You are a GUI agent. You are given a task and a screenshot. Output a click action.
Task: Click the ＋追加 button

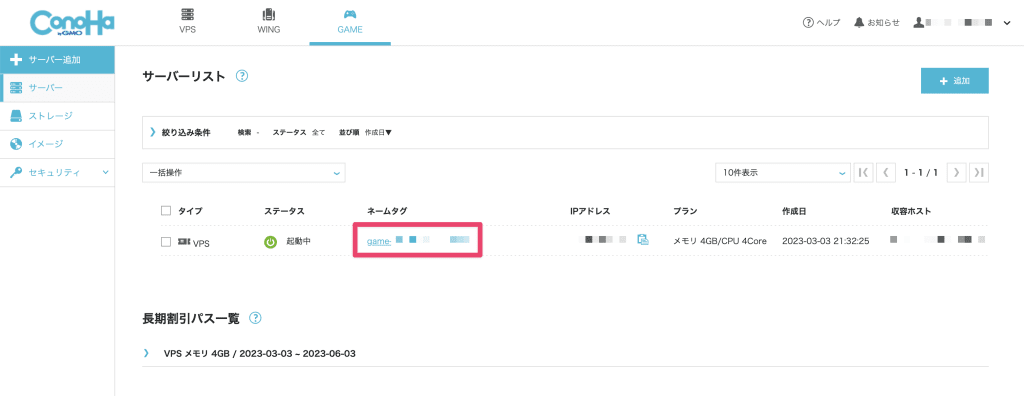954,81
